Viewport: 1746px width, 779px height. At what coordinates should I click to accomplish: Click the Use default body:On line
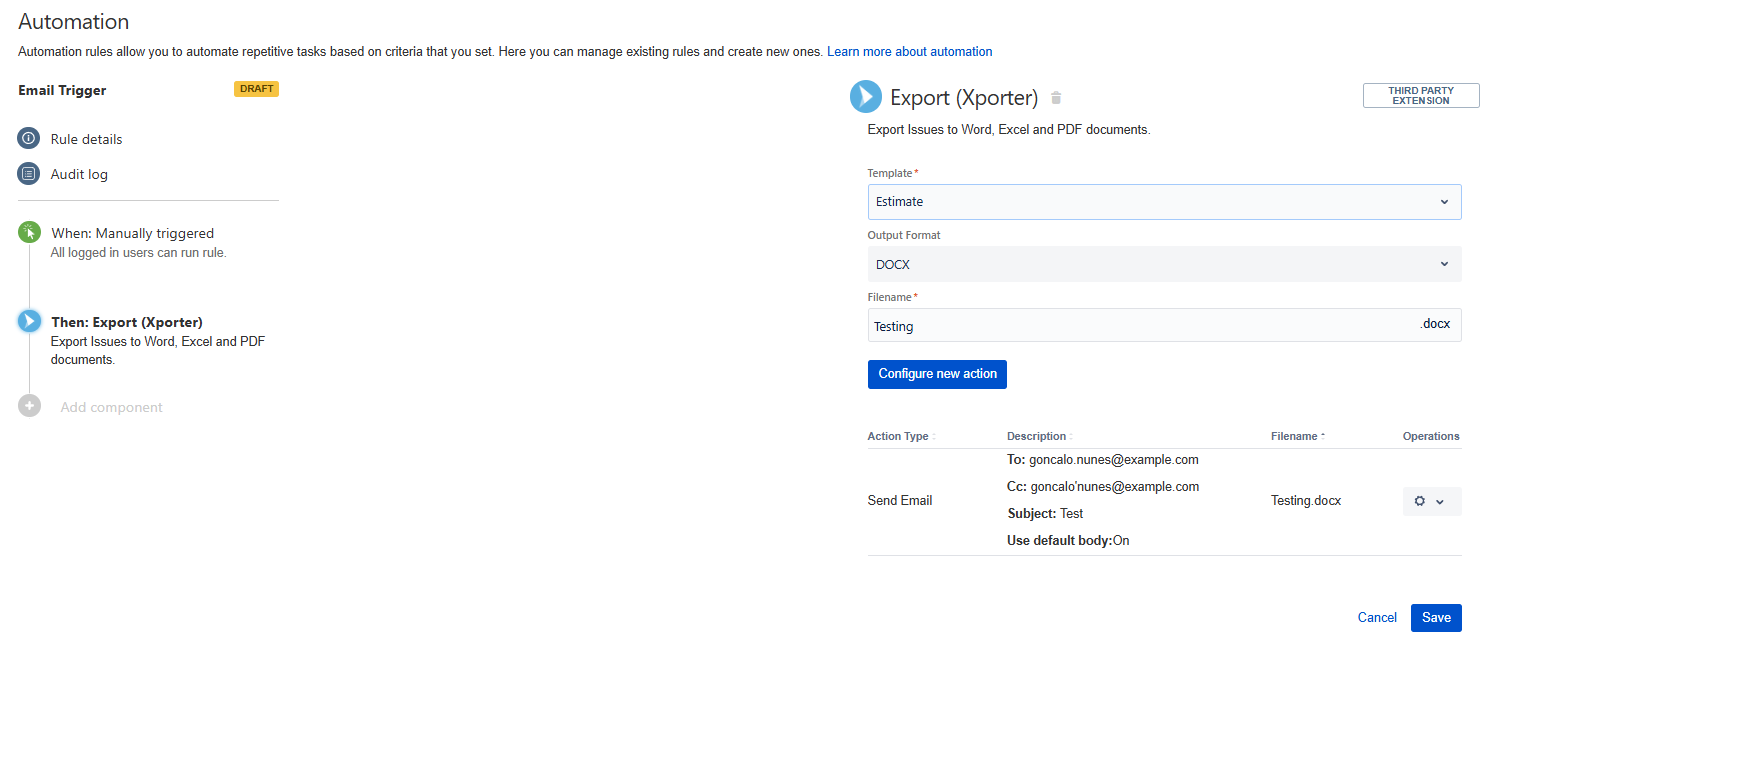tap(1068, 541)
